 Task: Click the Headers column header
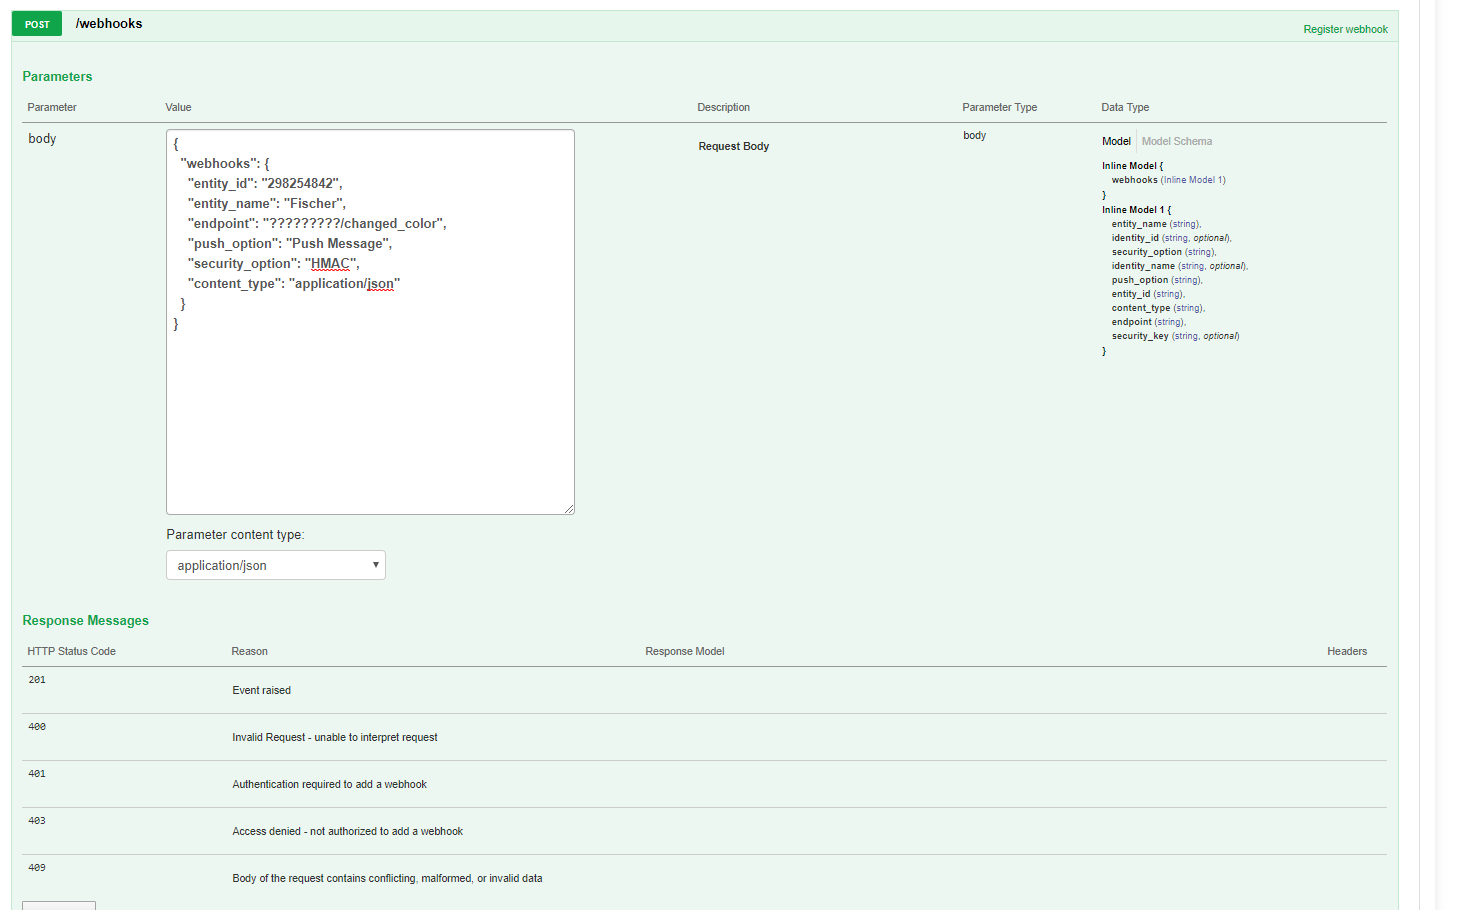[1347, 652]
